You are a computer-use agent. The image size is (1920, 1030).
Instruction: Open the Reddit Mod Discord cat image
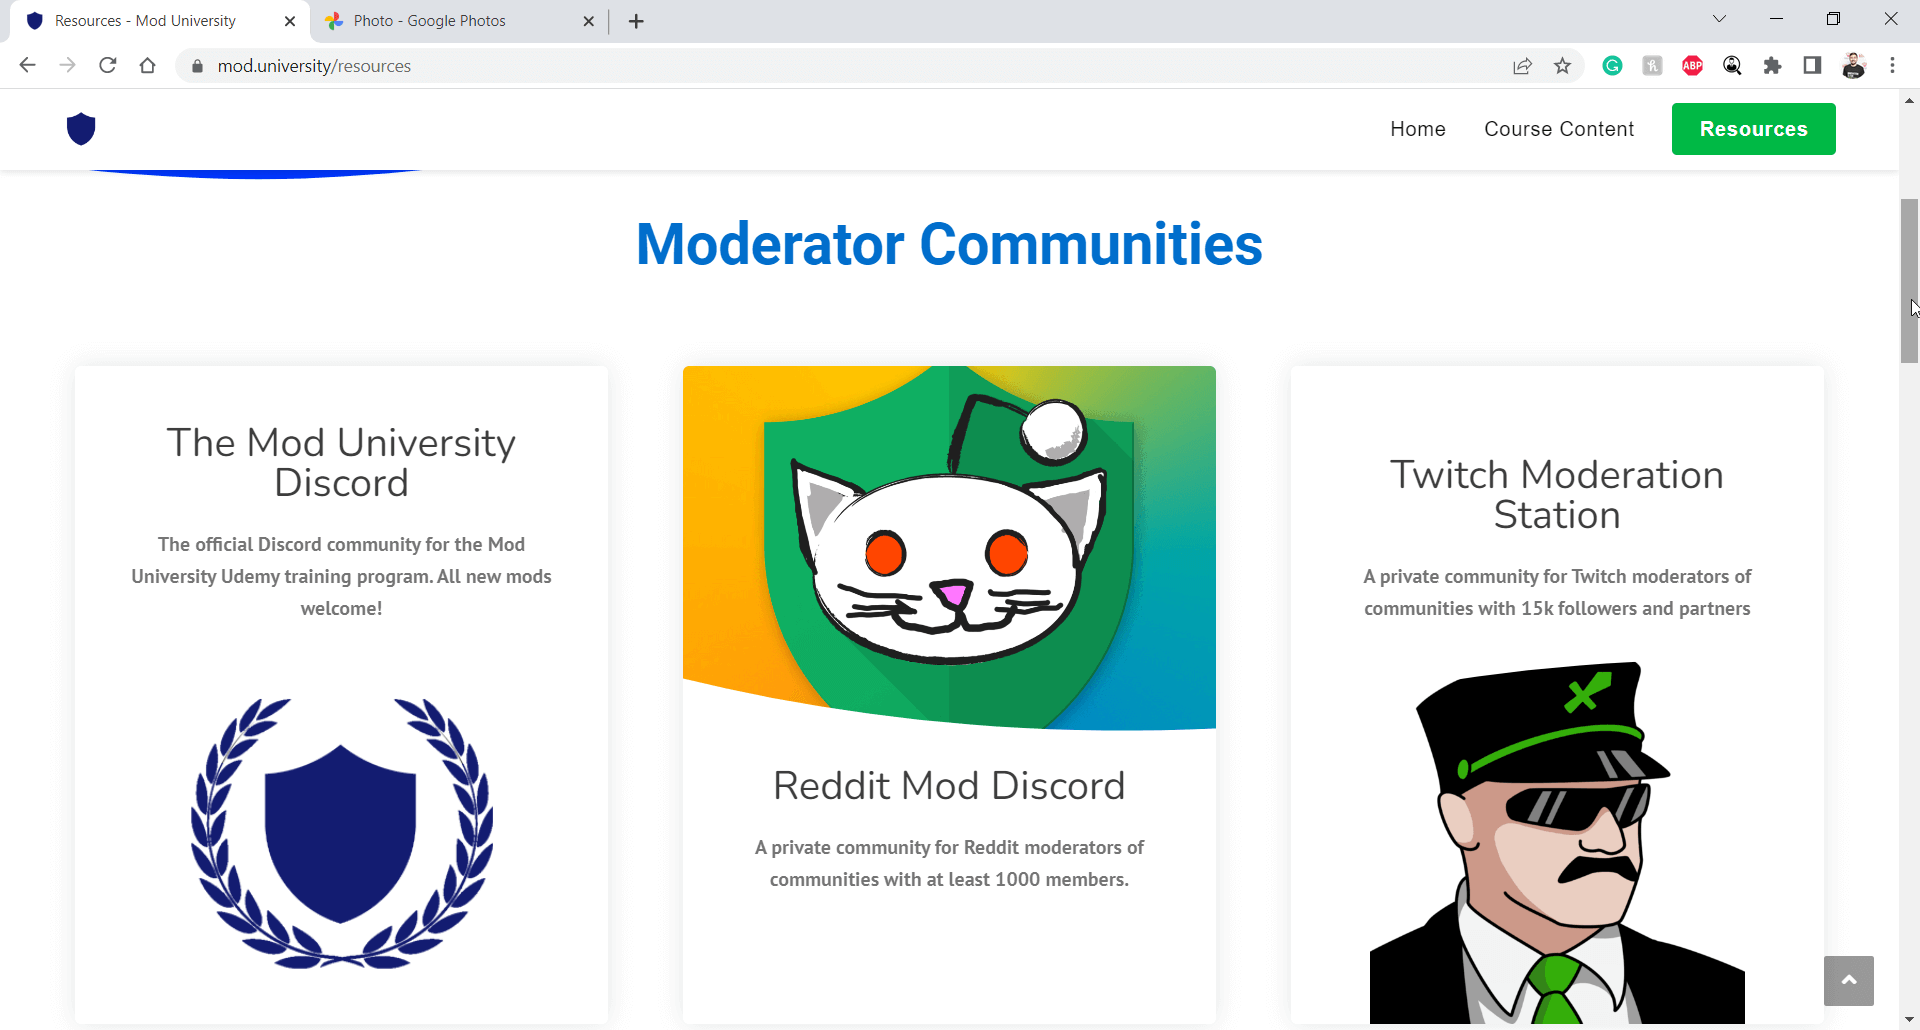(949, 548)
